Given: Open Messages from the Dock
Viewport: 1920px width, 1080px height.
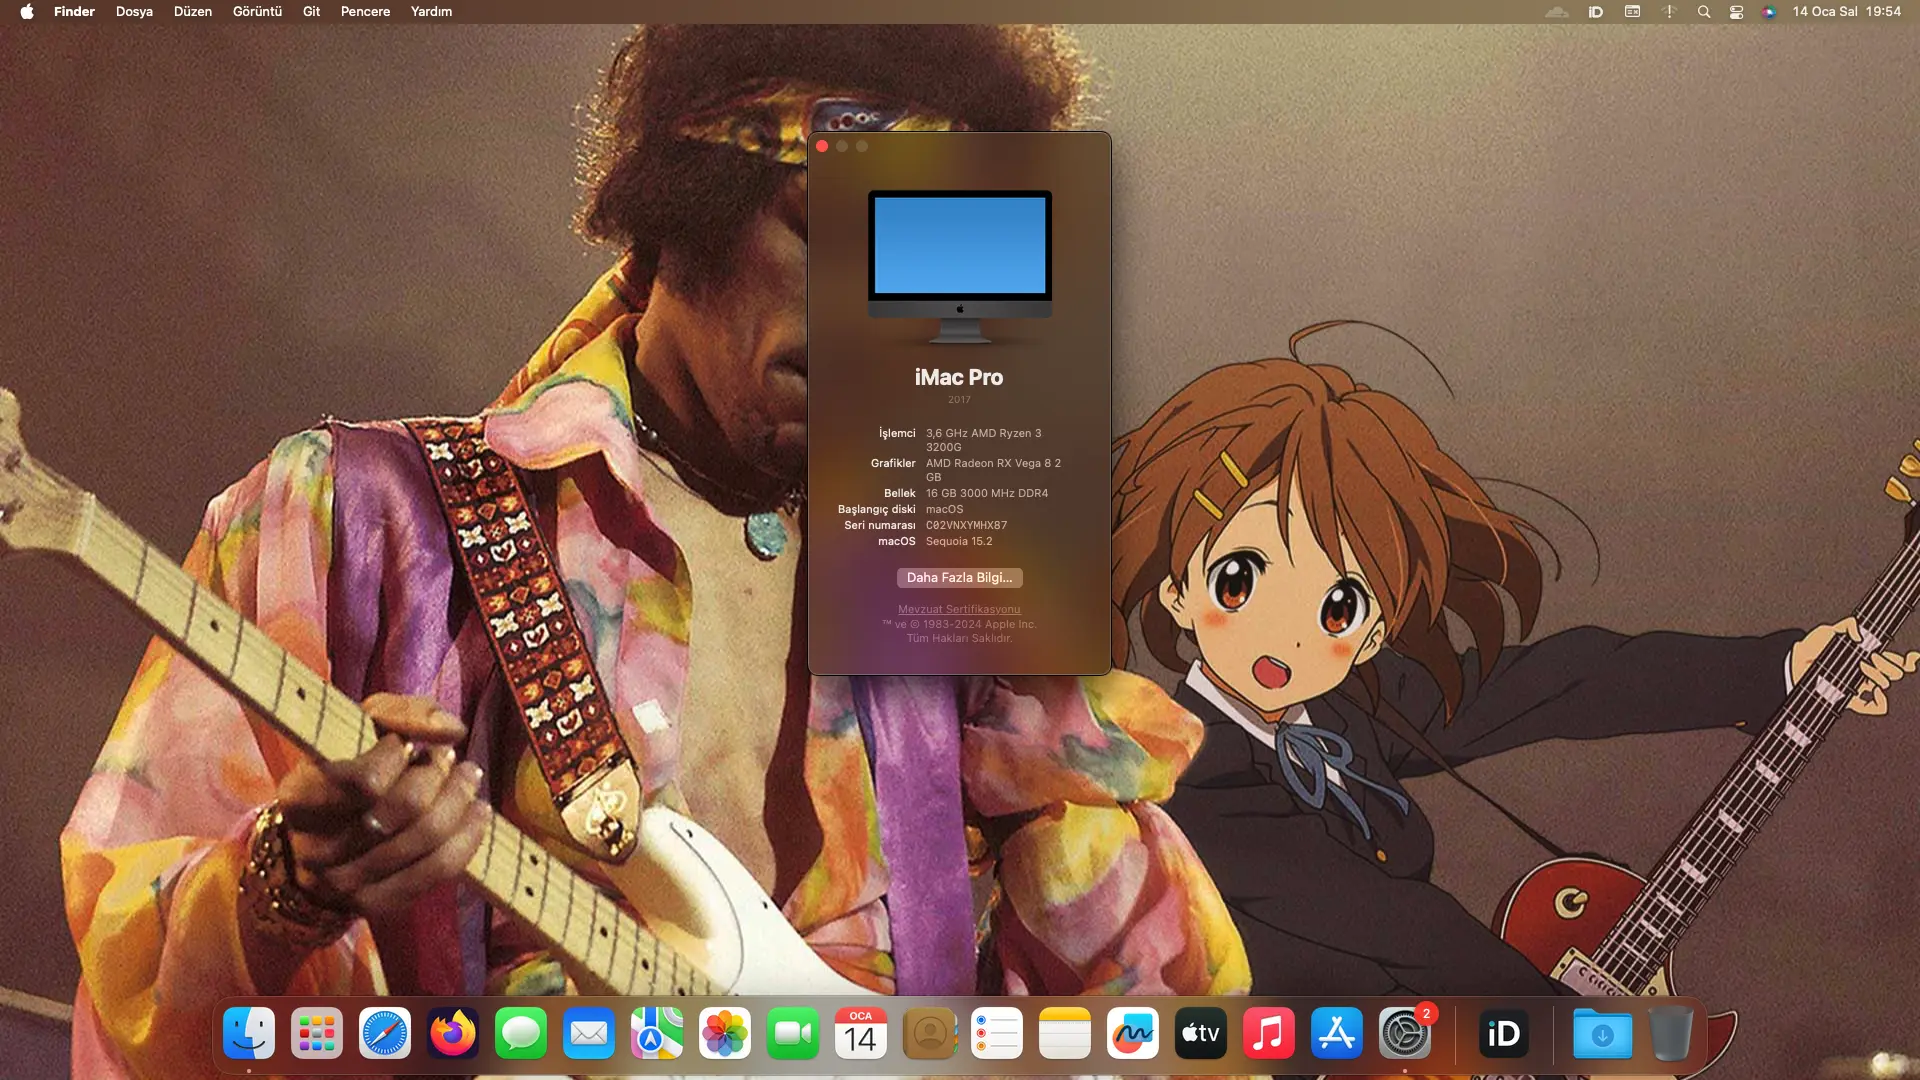Looking at the screenshot, I should click(521, 1033).
